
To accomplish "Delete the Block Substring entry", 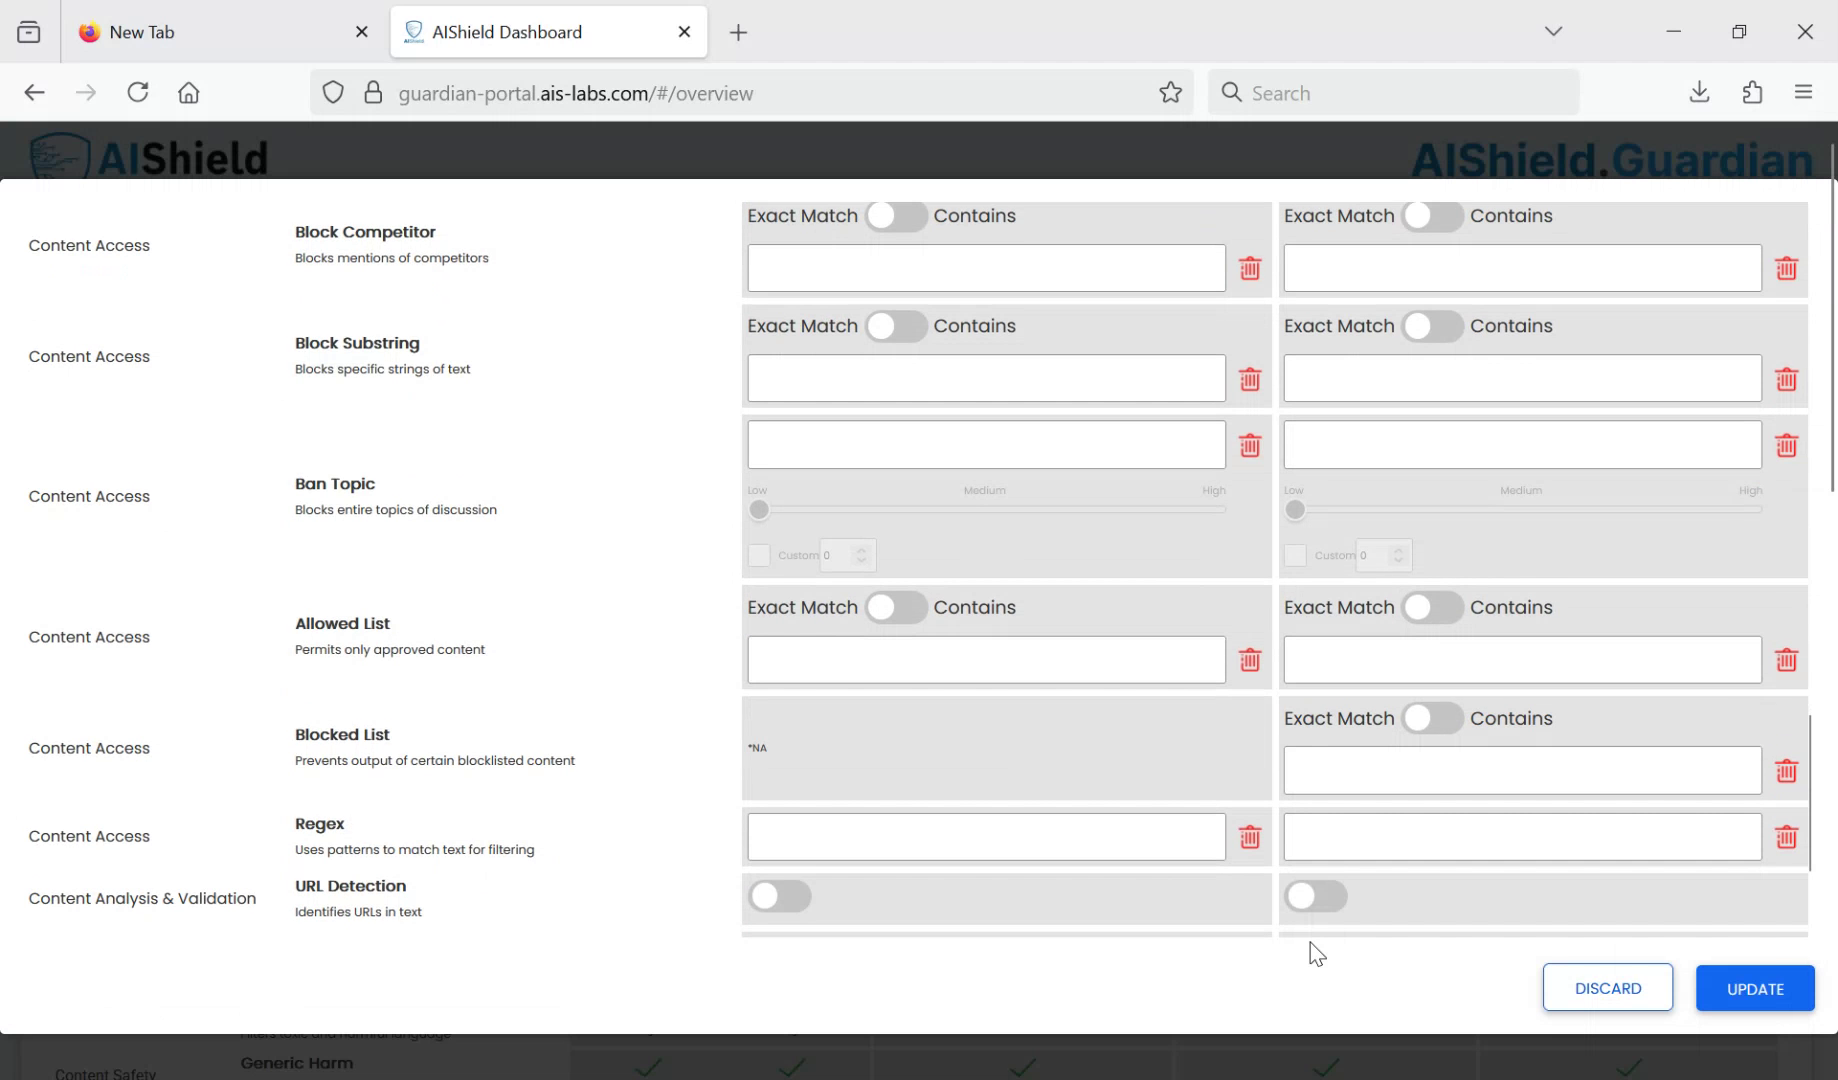I will 1249,379.
